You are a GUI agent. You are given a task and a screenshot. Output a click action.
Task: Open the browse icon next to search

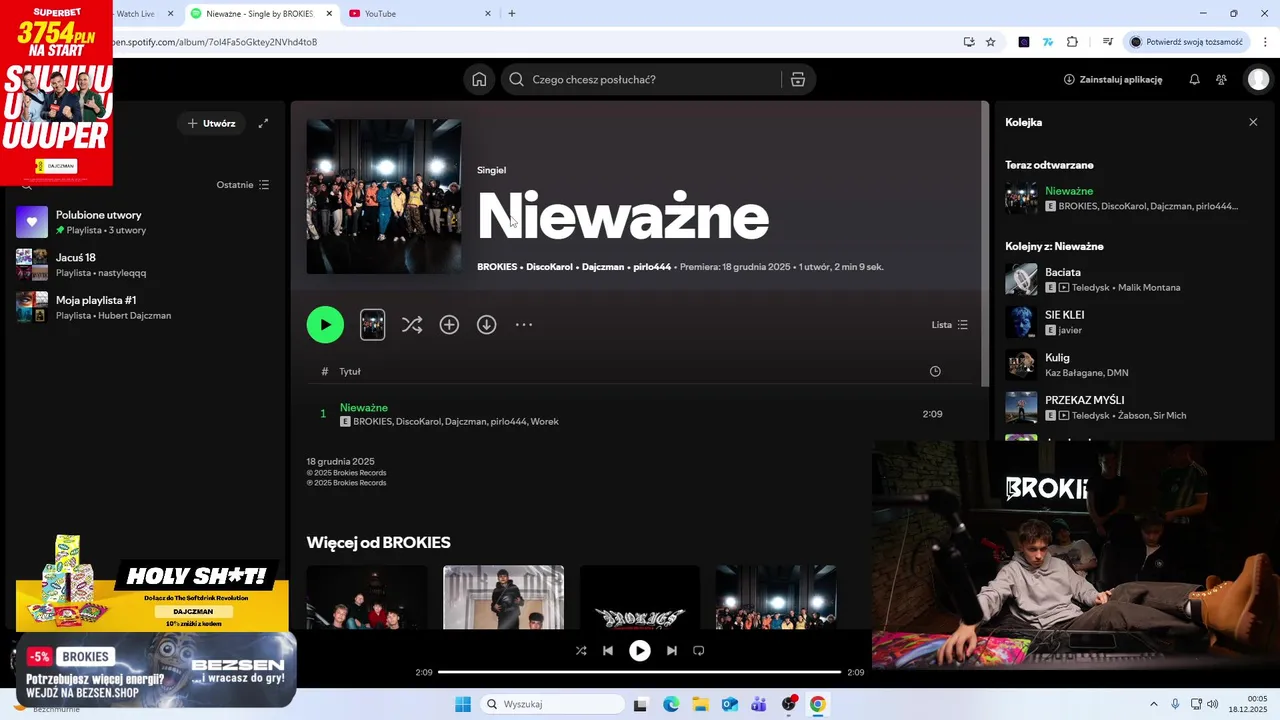tap(797, 80)
